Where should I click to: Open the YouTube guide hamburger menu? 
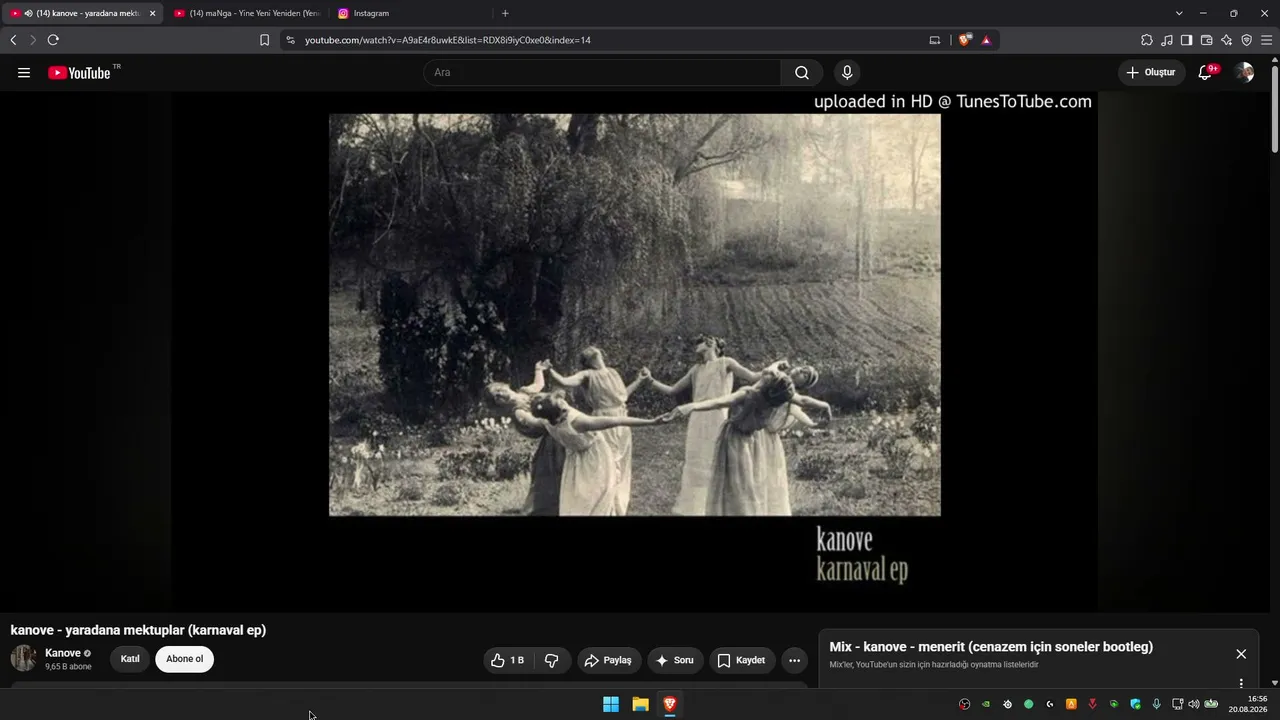[24, 73]
